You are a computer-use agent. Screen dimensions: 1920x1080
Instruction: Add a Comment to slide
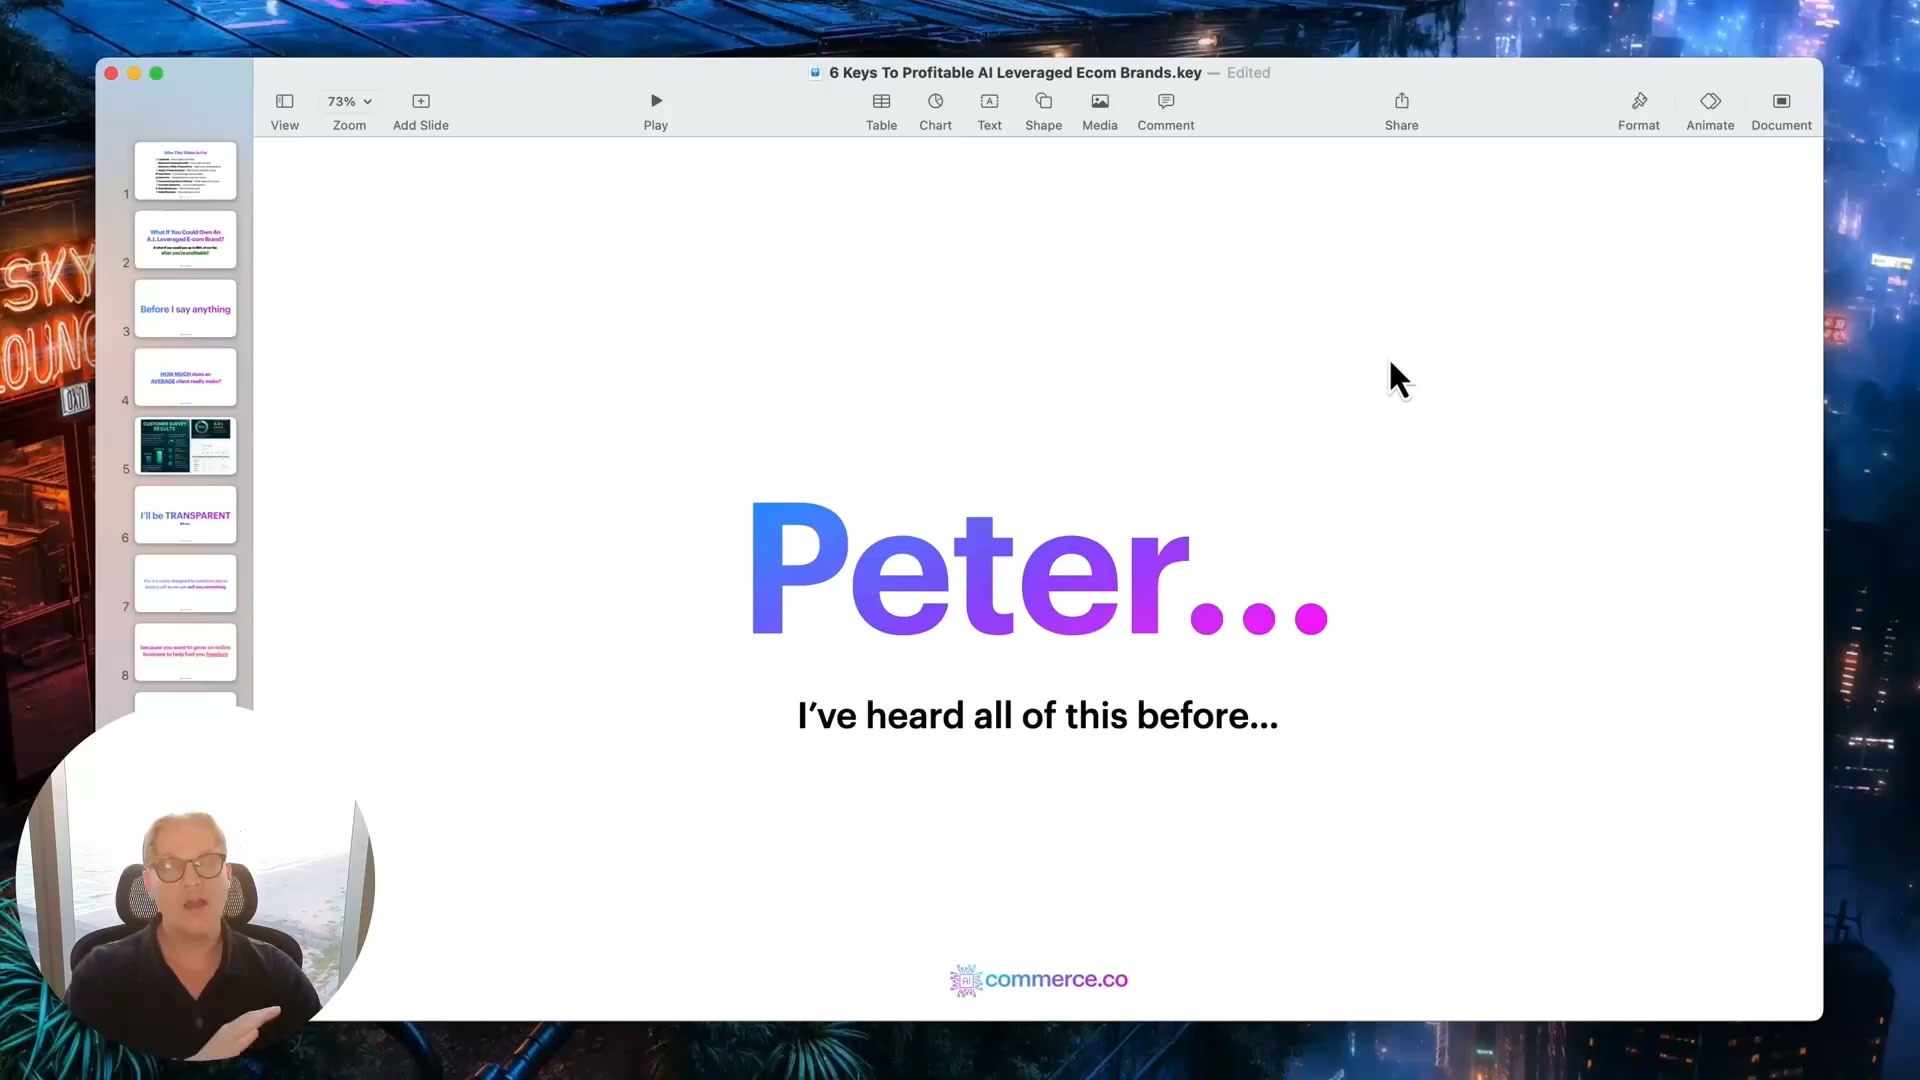[x=1166, y=101]
